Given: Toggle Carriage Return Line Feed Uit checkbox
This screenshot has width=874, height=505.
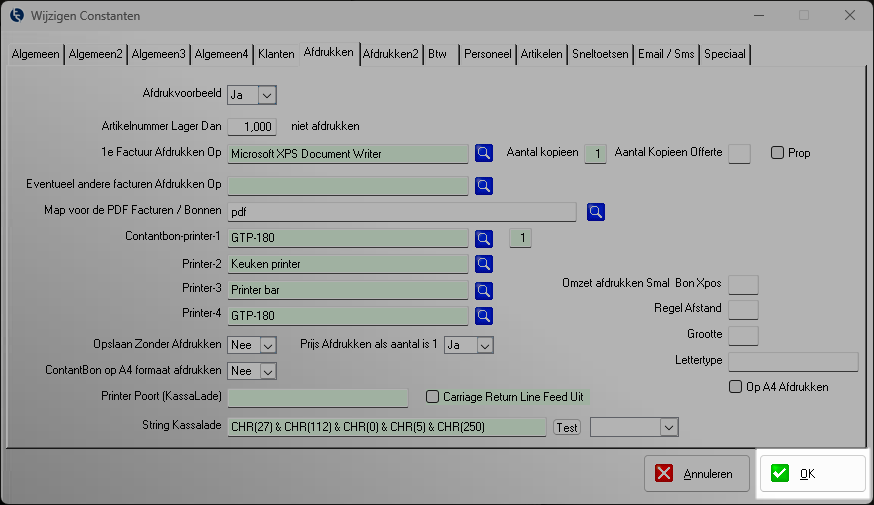Looking at the screenshot, I should click(433, 397).
